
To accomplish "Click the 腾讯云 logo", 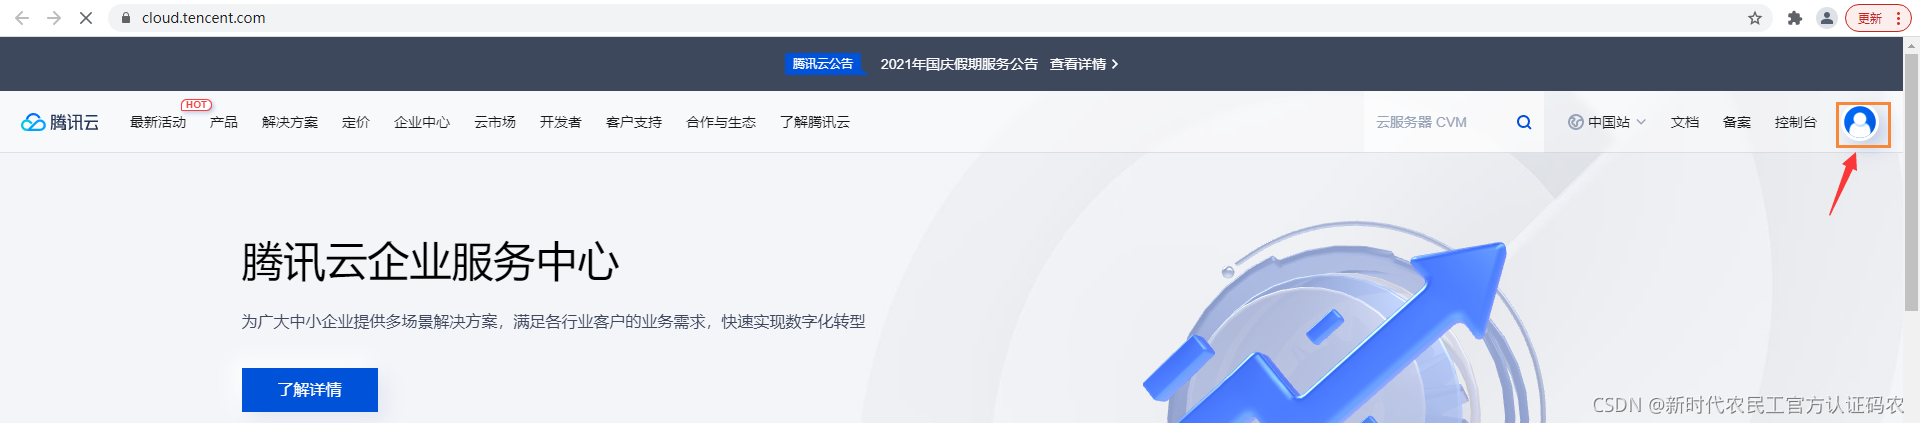I will [60, 122].
